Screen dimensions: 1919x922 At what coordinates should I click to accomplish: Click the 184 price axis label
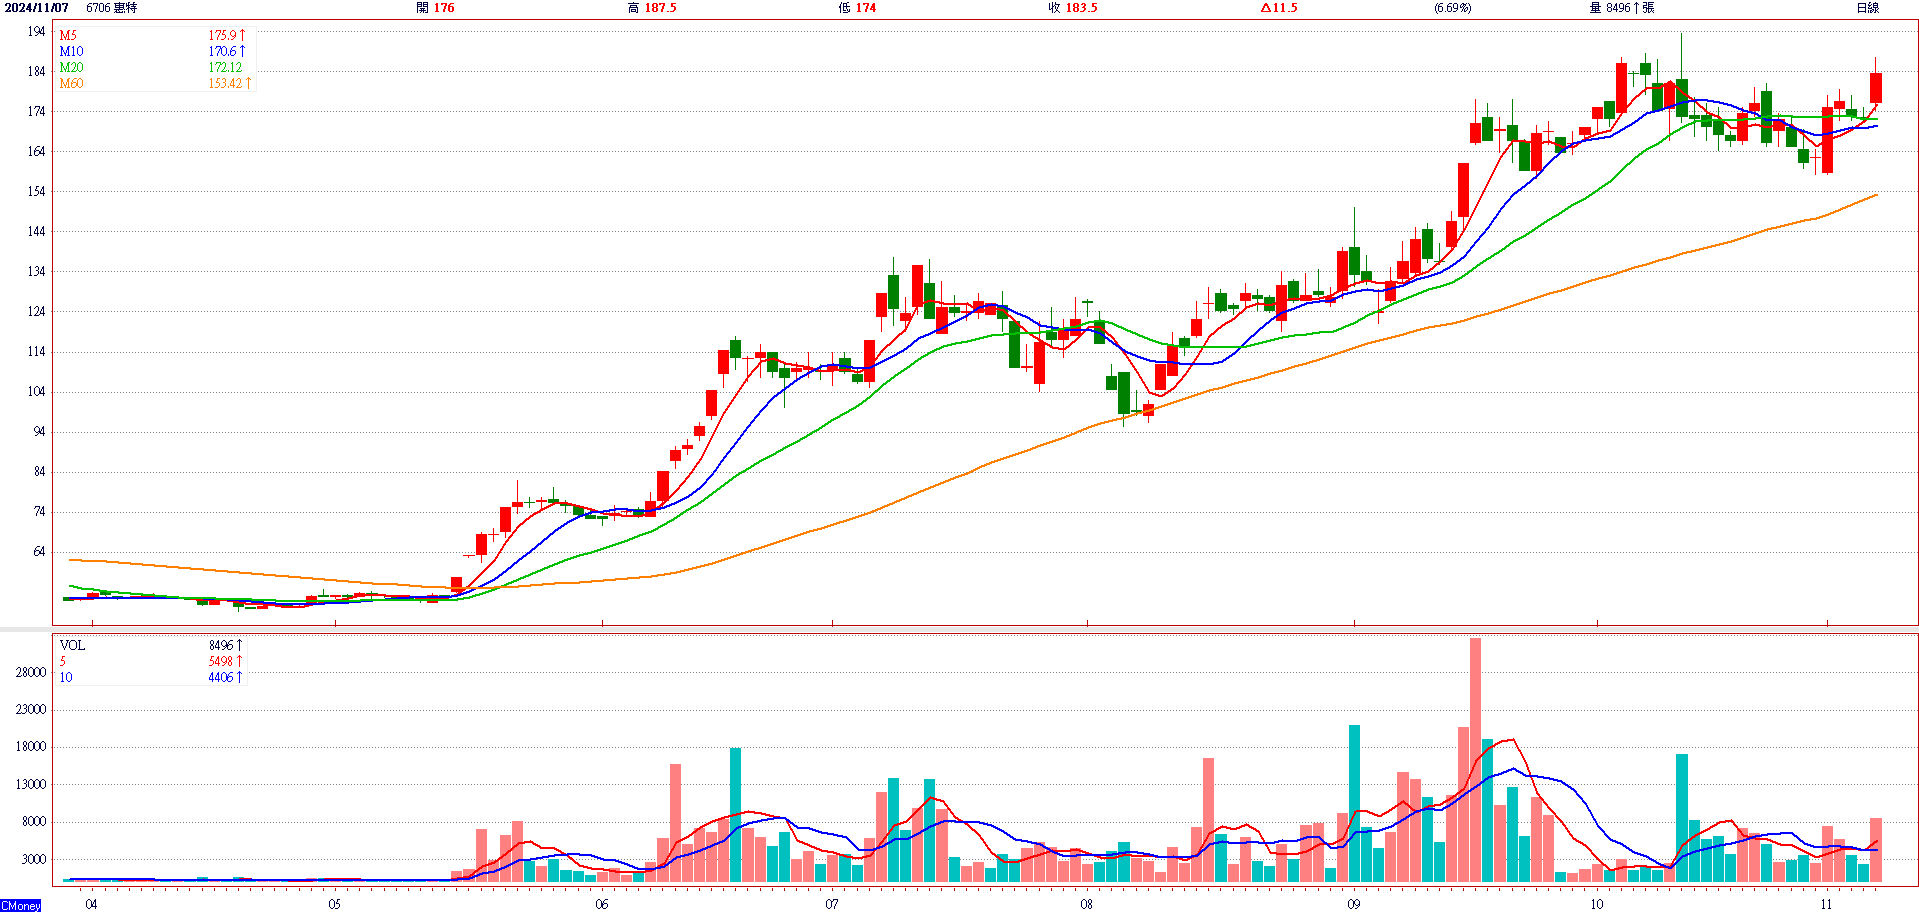[x=36, y=72]
